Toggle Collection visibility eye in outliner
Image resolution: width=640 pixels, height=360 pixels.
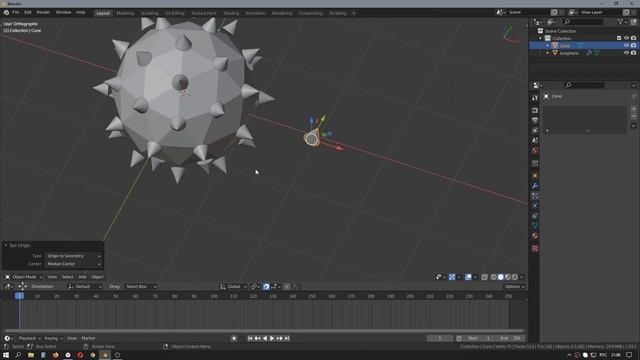tap(626, 38)
